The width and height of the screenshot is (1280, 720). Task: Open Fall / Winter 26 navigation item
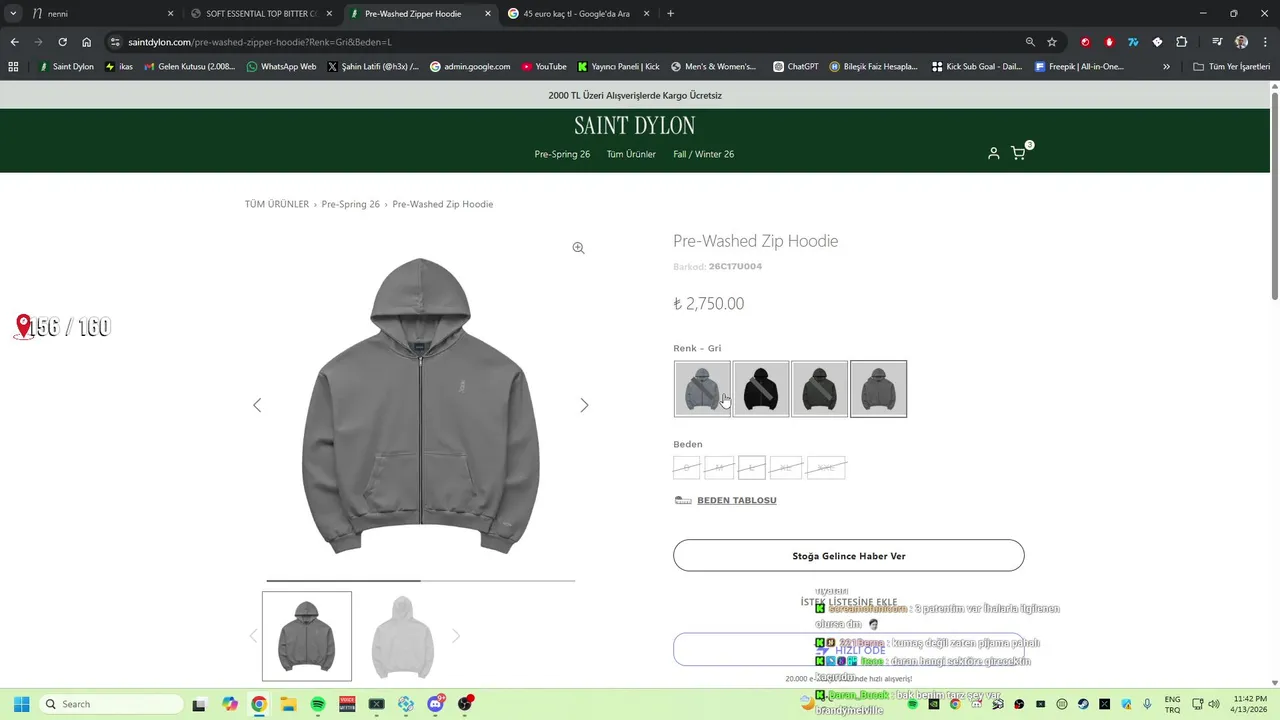[703, 154]
